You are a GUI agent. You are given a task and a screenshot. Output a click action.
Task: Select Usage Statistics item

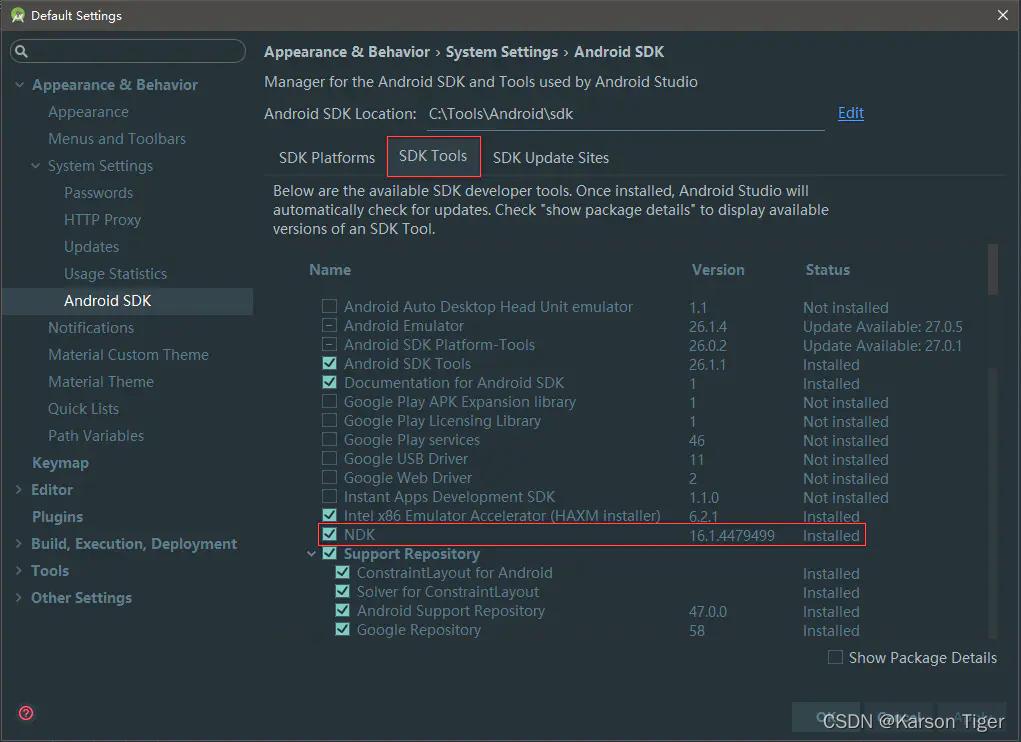[x=115, y=274]
